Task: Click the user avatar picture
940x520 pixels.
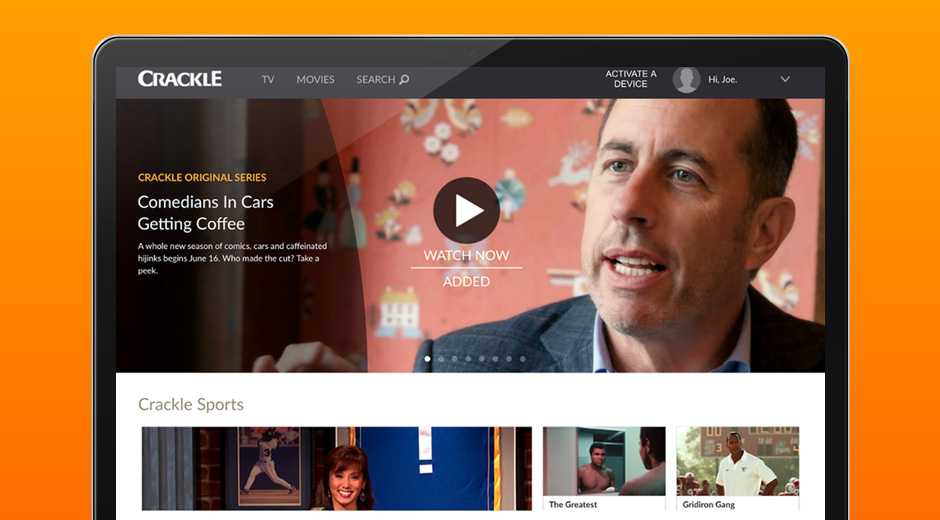Action: [686, 79]
